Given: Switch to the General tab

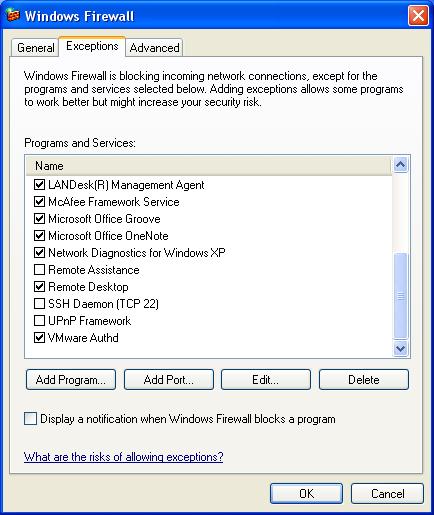Looking at the screenshot, I should coord(35,48).
